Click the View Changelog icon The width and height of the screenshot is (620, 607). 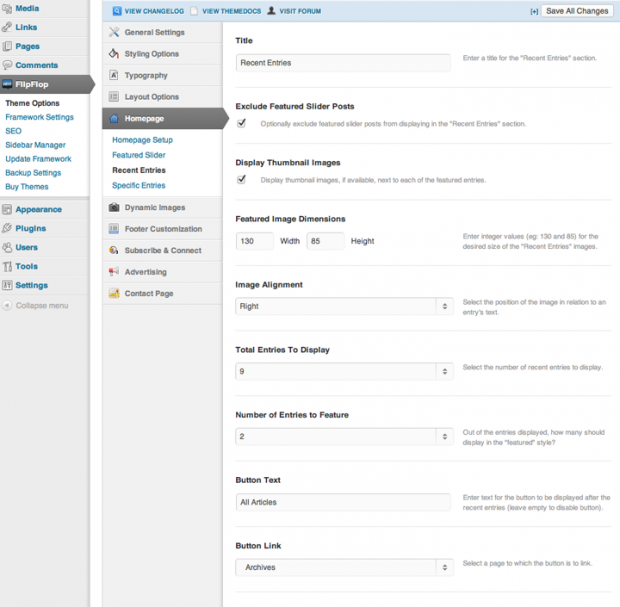pos(117,11)
